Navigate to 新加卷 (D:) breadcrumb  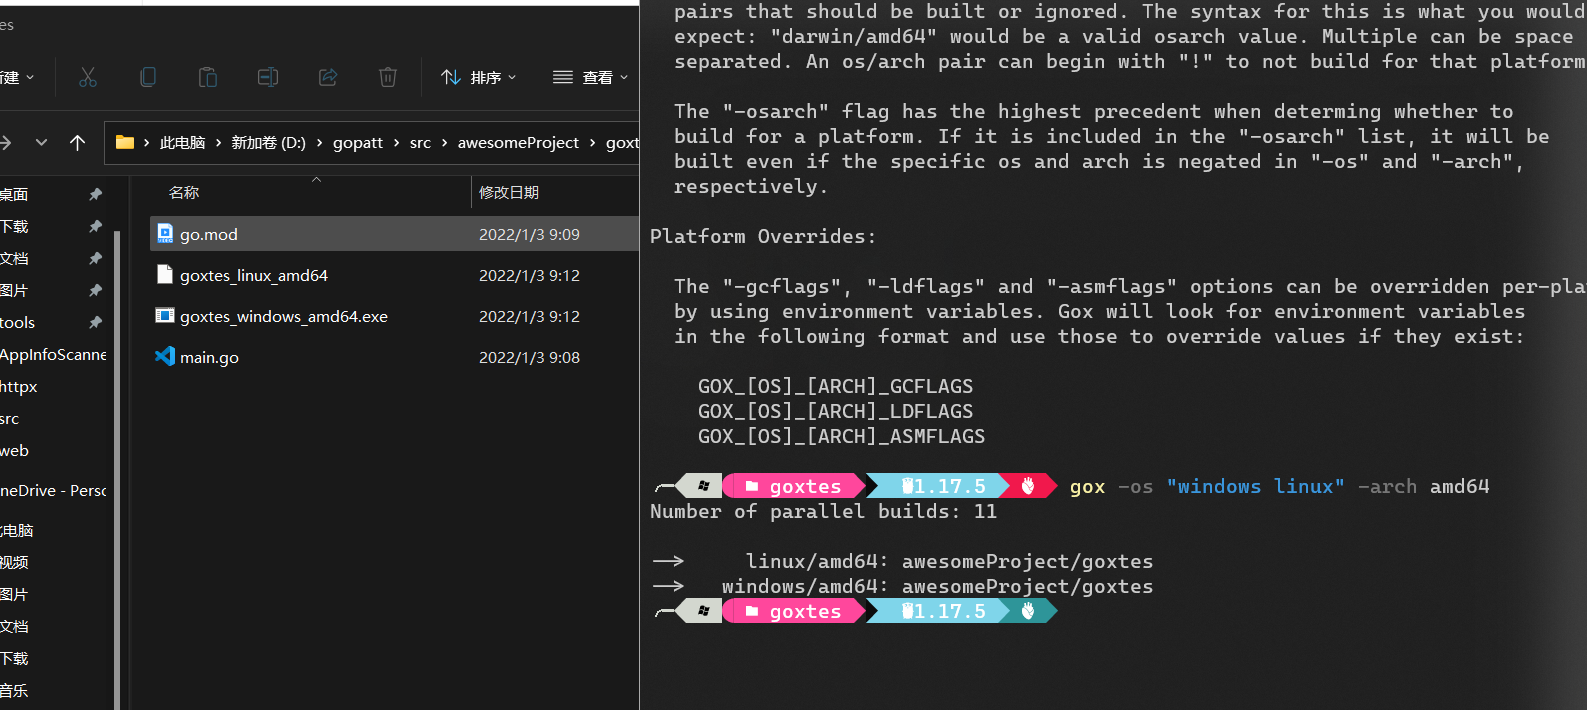point(268,143)
